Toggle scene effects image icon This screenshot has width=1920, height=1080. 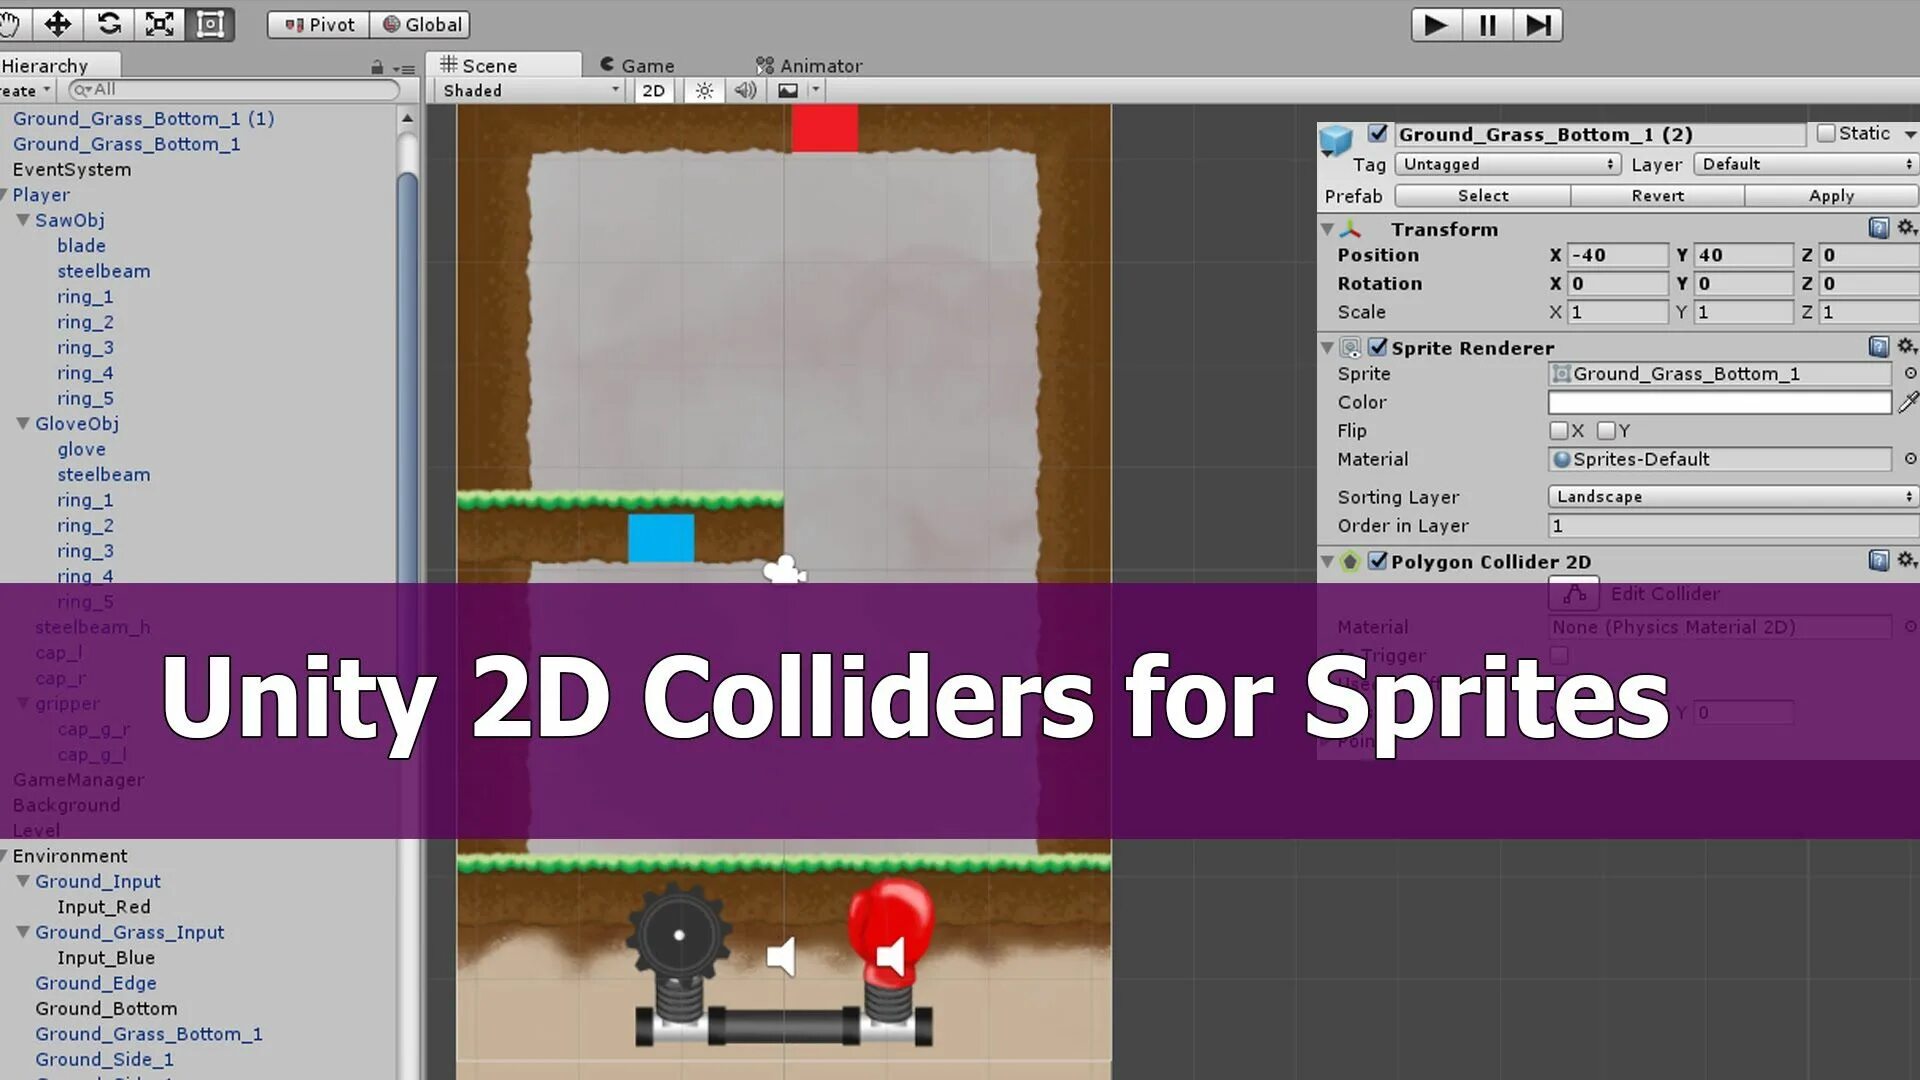coord(788,90)
